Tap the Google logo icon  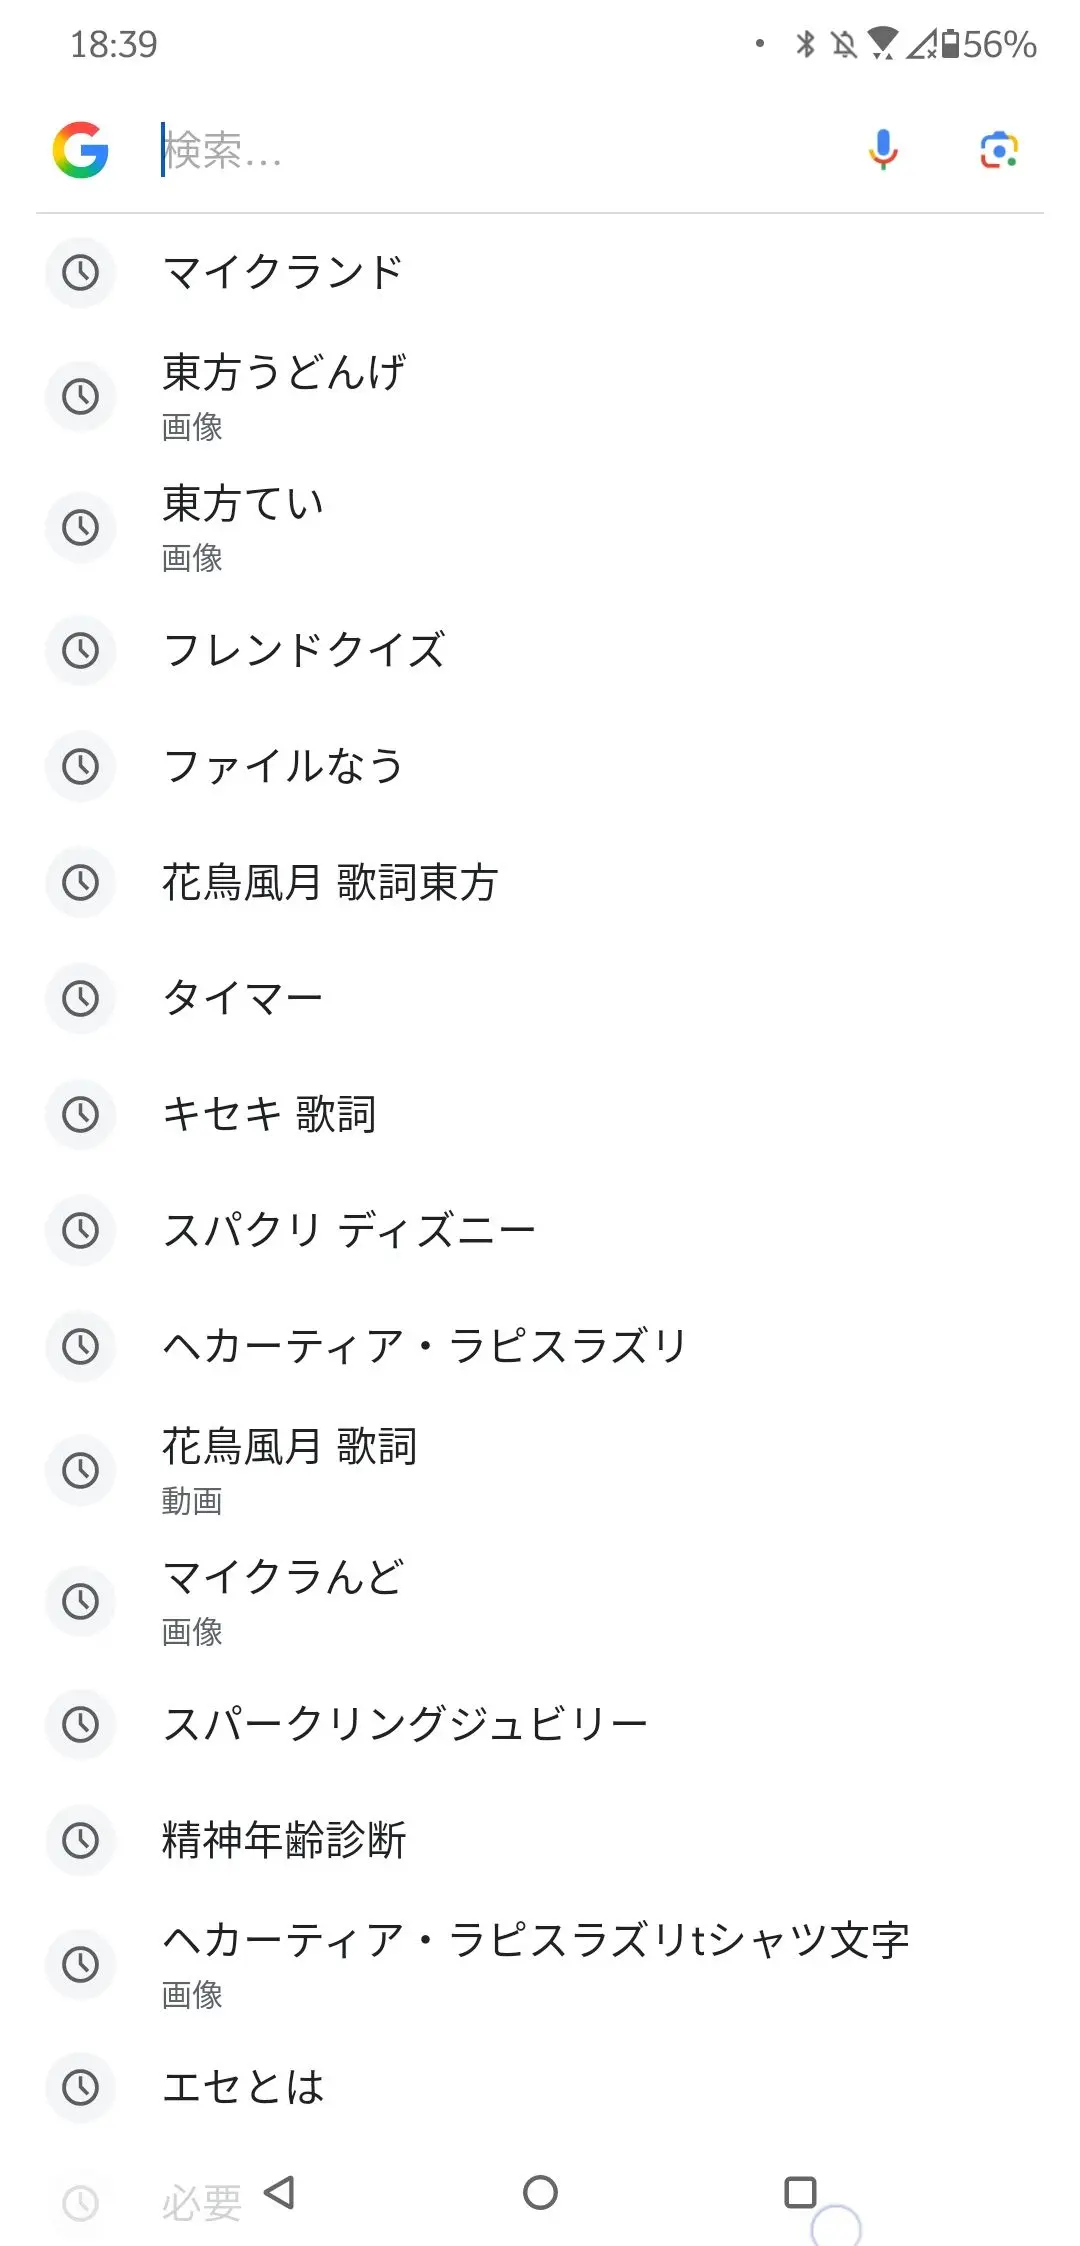(x=81, y=151)
